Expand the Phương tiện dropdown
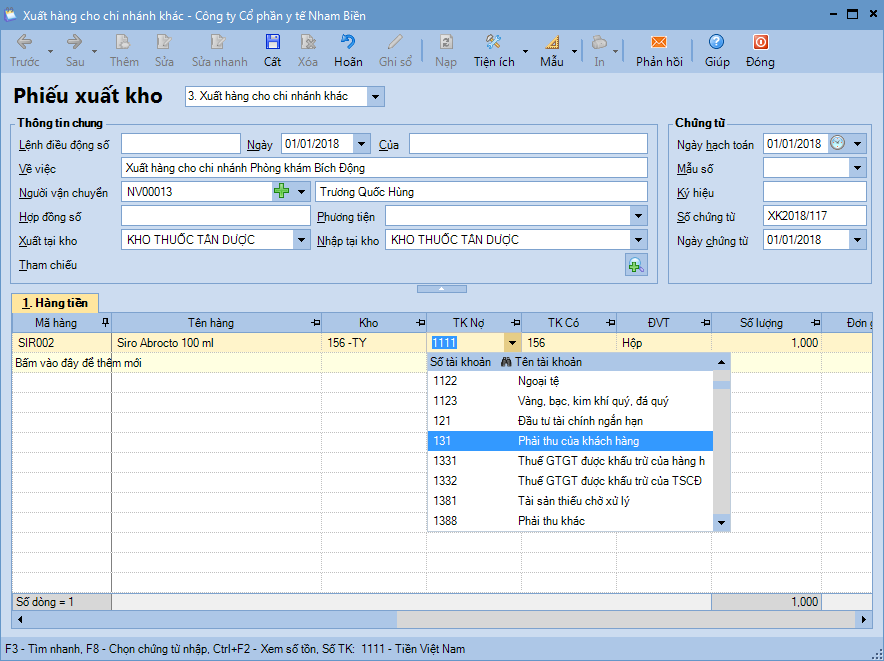The height and width of the screenshot is (661, 884). (x=638, y=216)
